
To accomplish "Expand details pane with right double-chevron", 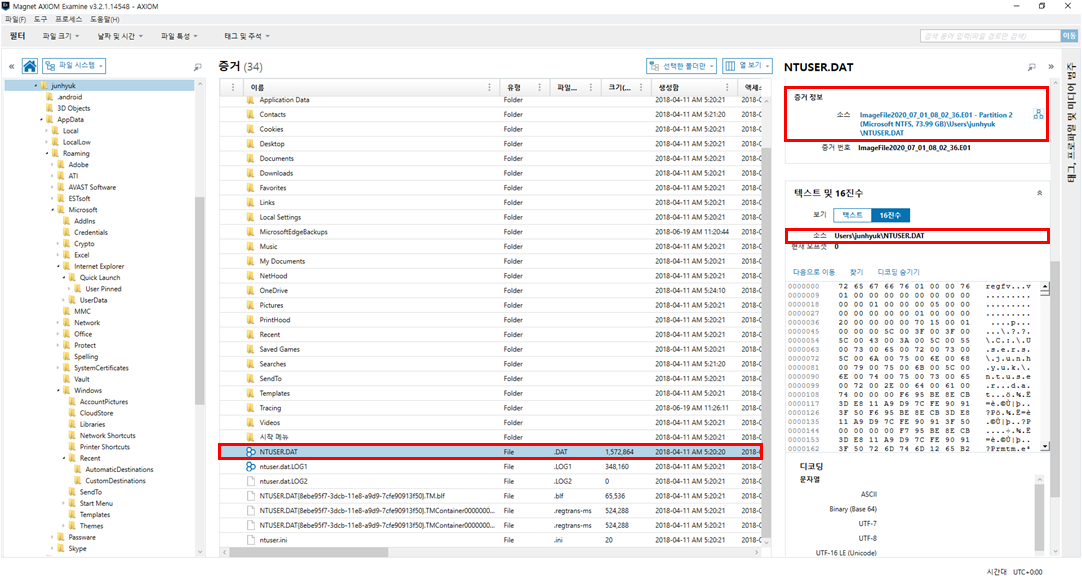I will click(1051, 67).
